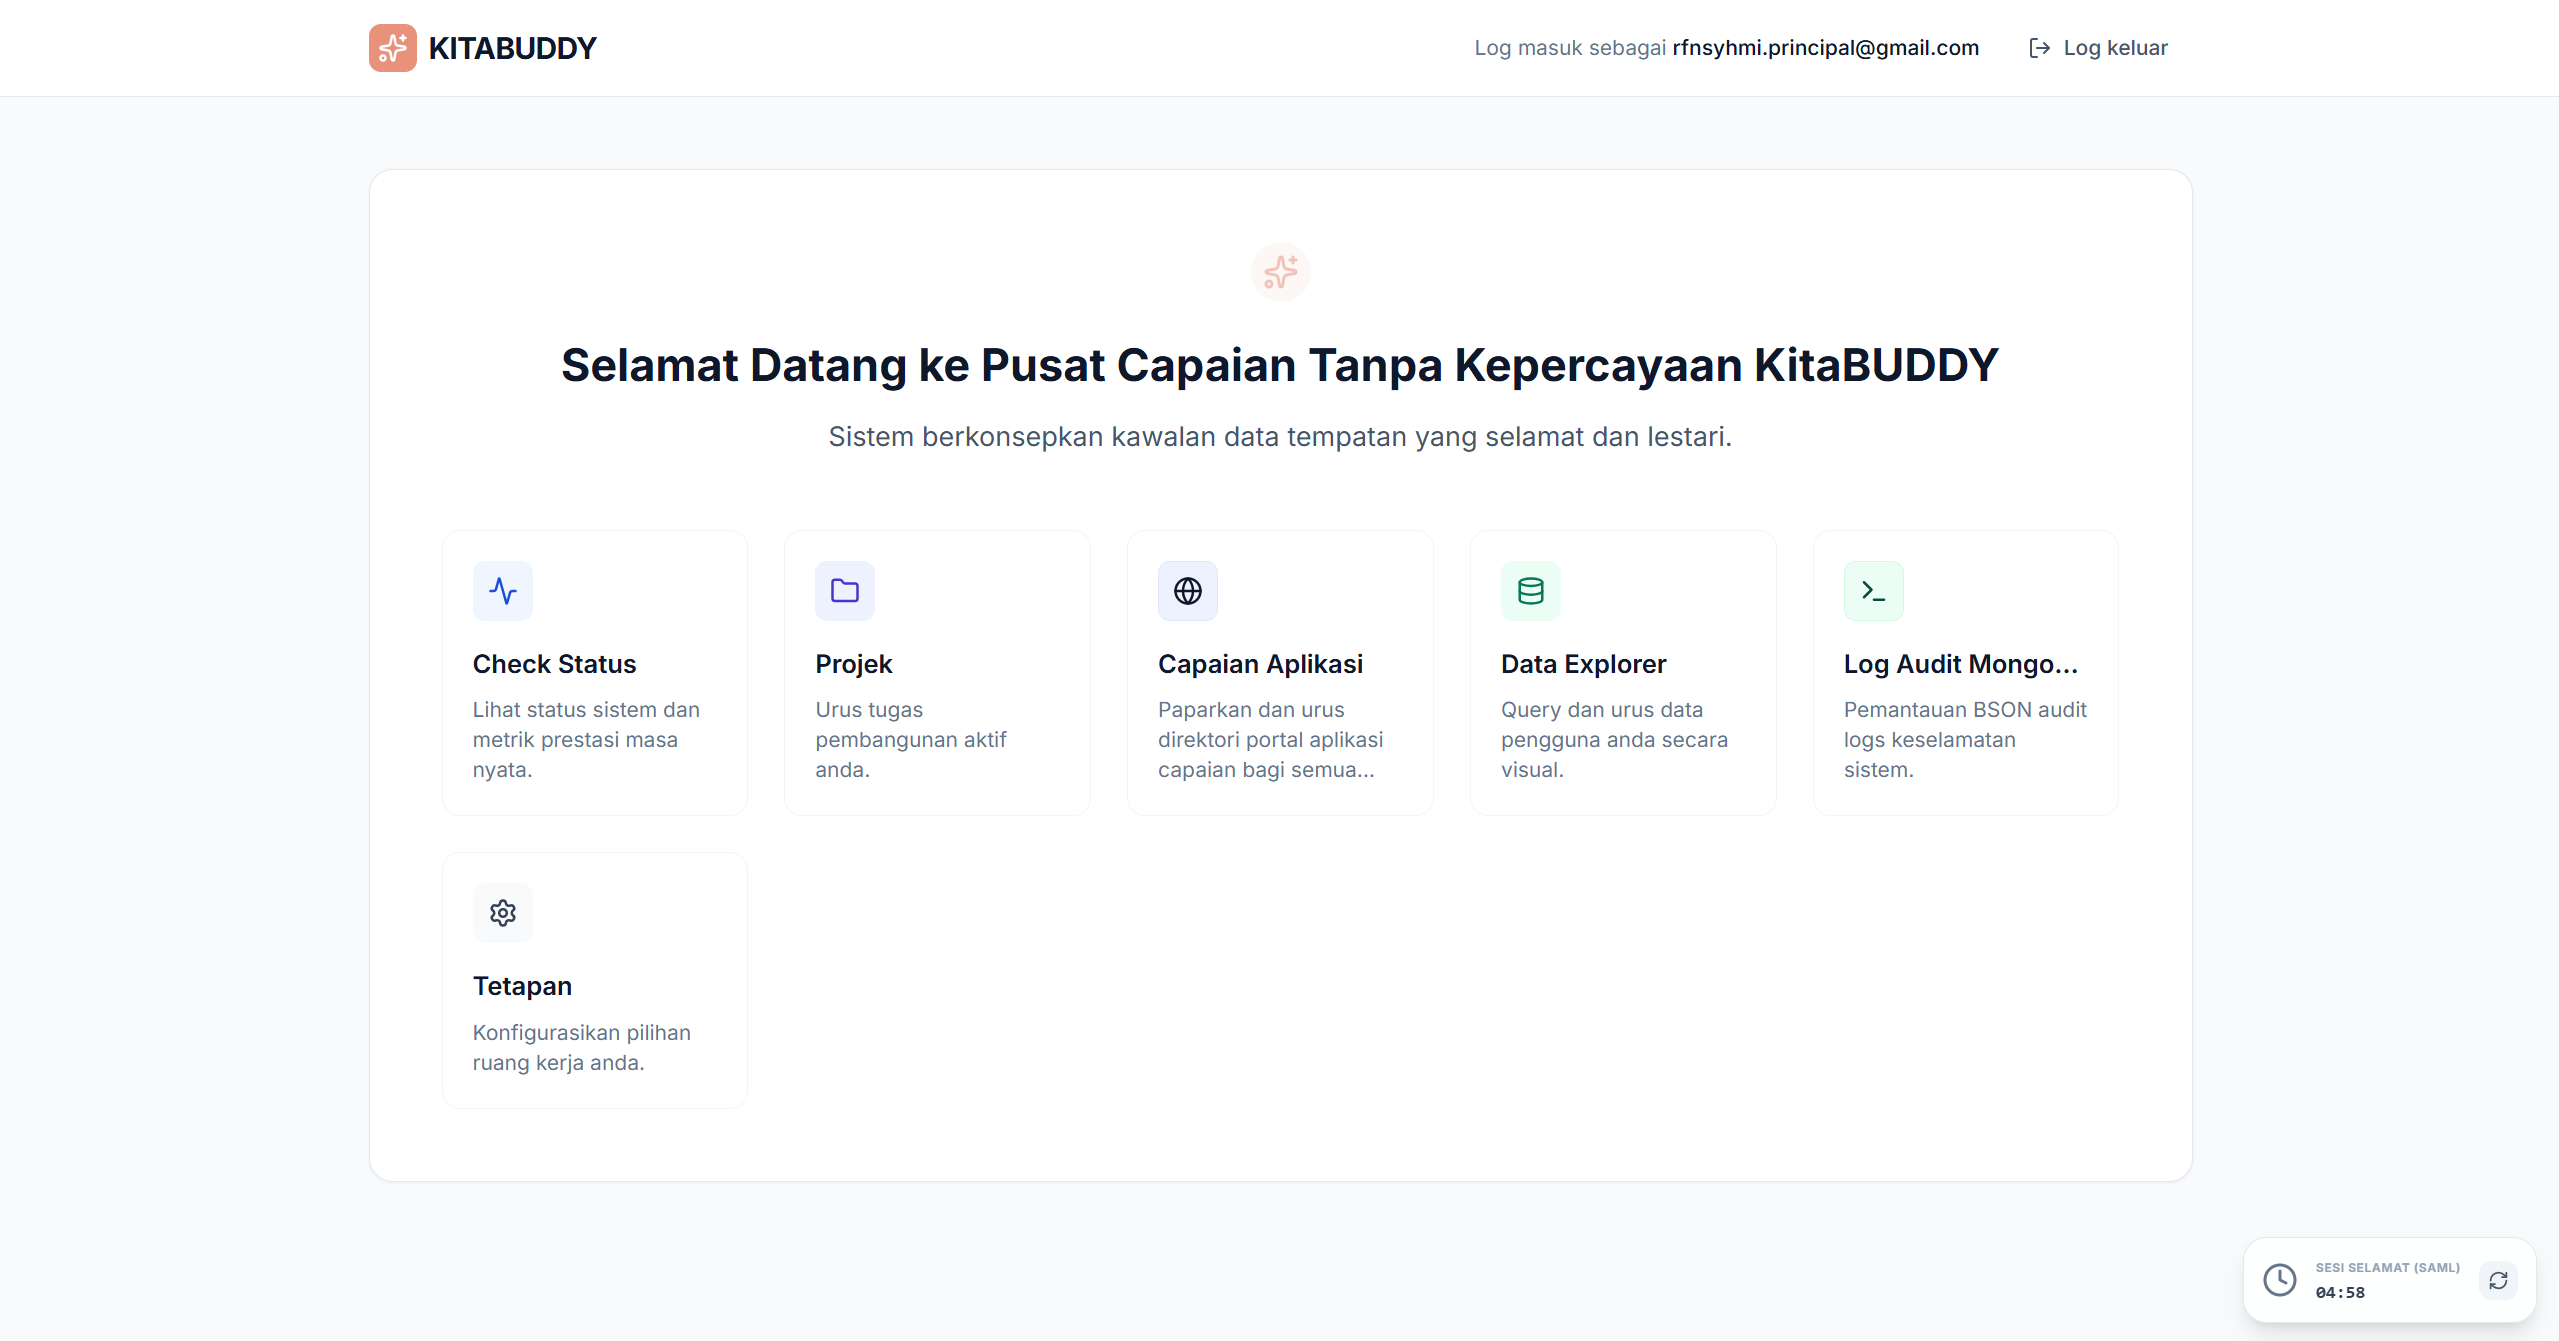The height and width of the screenshot is (1341, 2559).
Task: Click the session countdown 04:58
Action: click(x=2340, y=1293)
